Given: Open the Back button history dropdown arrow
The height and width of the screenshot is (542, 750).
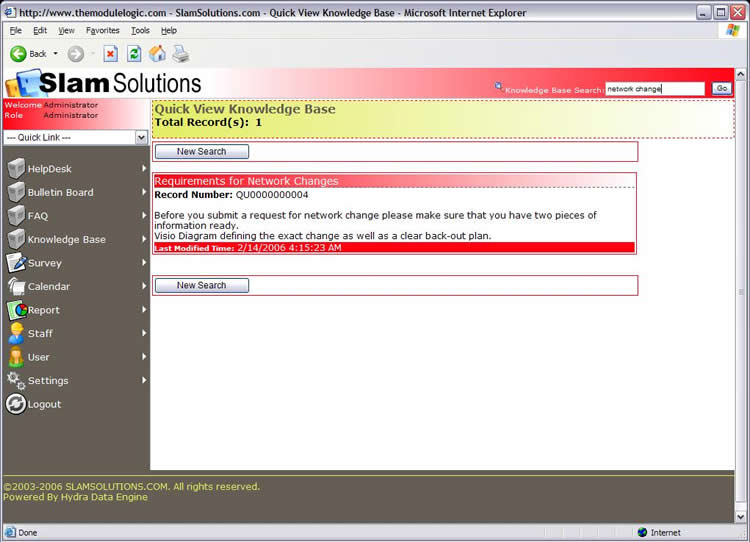Looking at the screenshot, I should [x=55, y=54].
